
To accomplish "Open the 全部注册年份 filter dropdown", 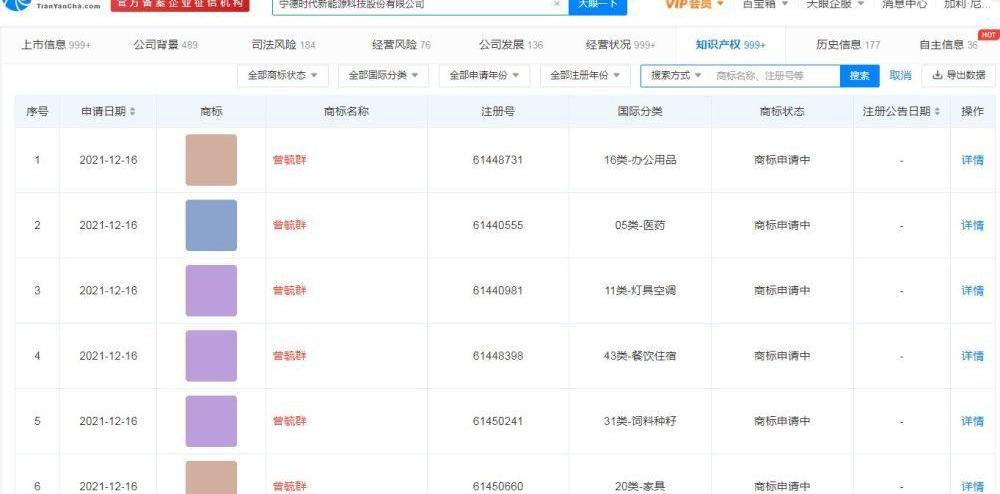I will [x=585, y=76].
